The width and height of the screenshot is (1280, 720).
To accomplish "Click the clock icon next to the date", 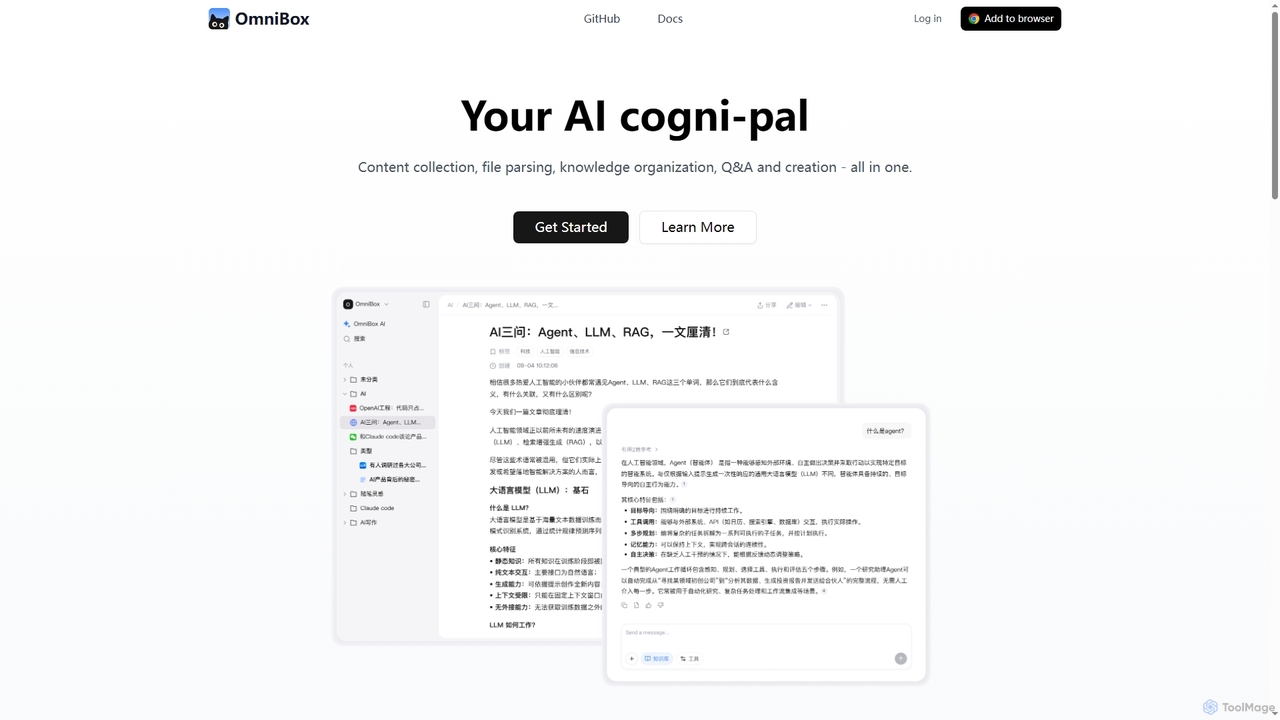I will (x=493, y=366).
